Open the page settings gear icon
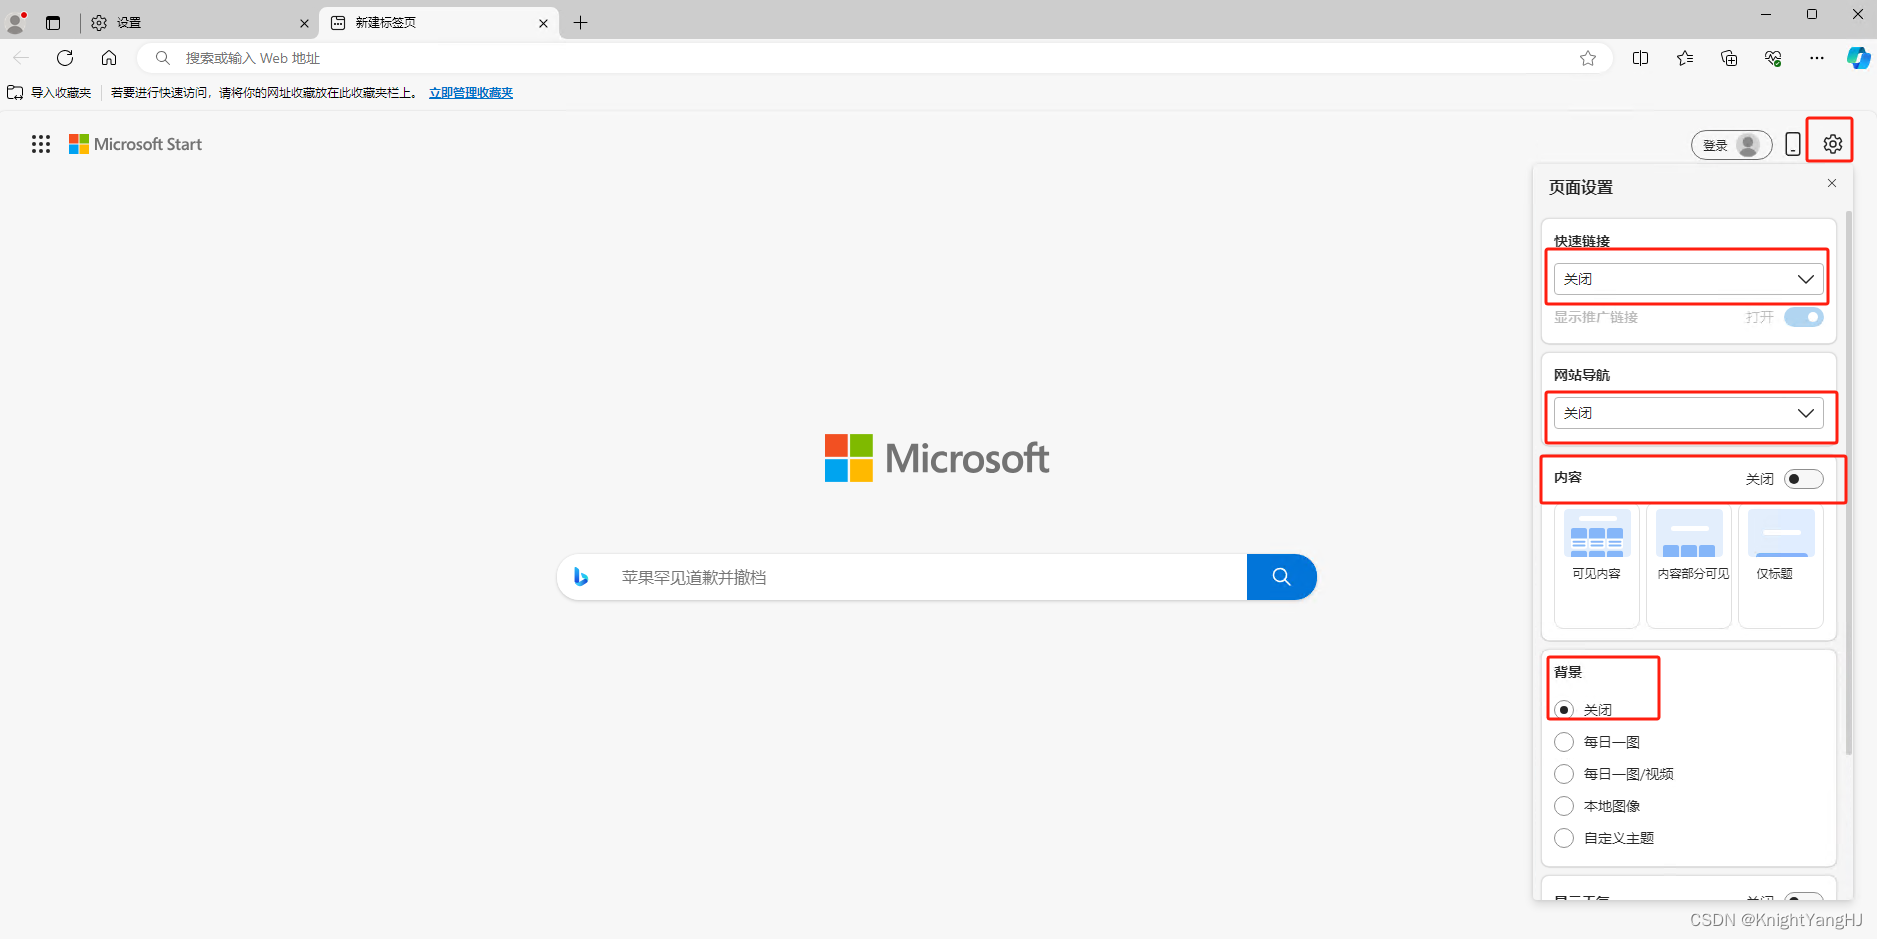The height and width of the screenshot is (939, 1877). (x=1832, y=144)
